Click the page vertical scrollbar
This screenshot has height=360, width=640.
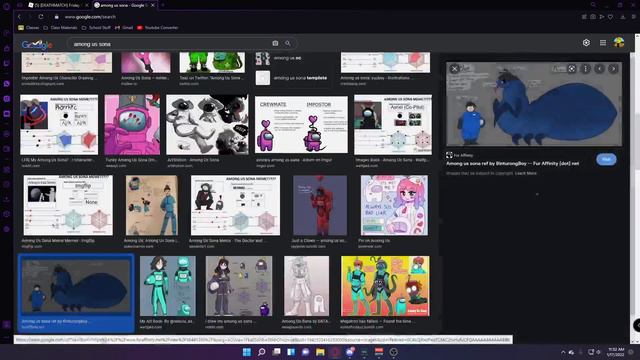pyautogui.click(x=637, y=188)
